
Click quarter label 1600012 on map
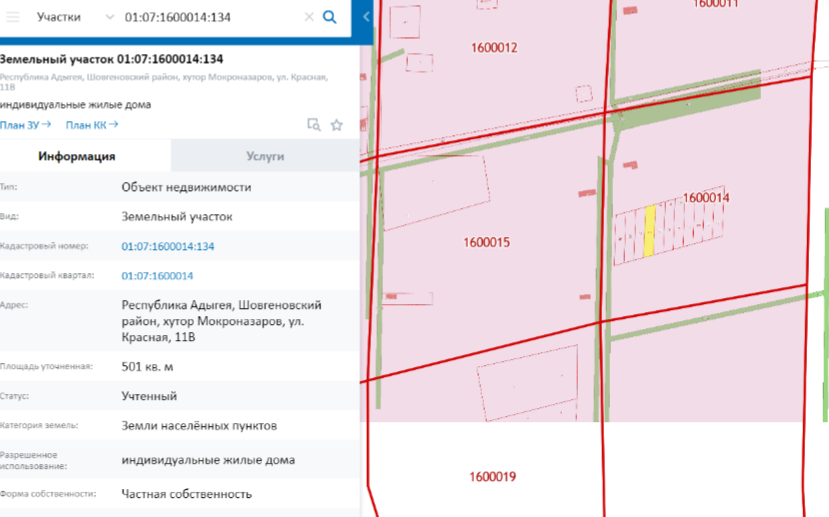(x=494, y=48)
